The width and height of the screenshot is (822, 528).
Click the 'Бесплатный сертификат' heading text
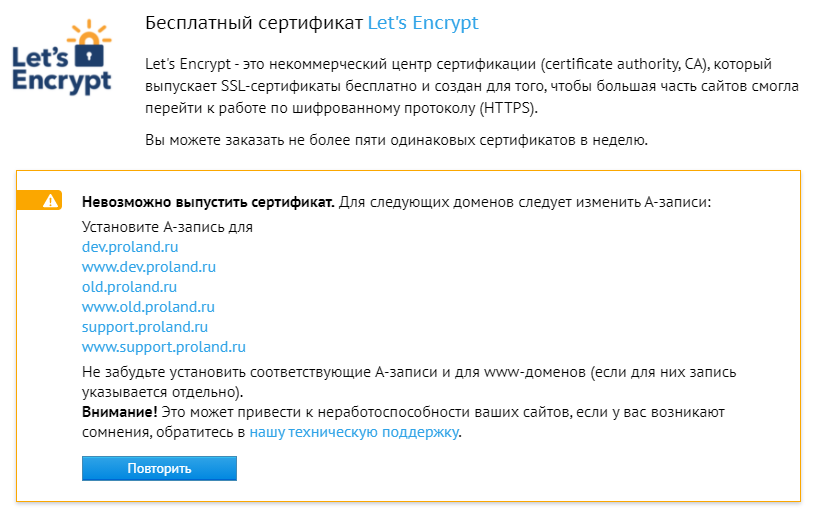point(254,22)
